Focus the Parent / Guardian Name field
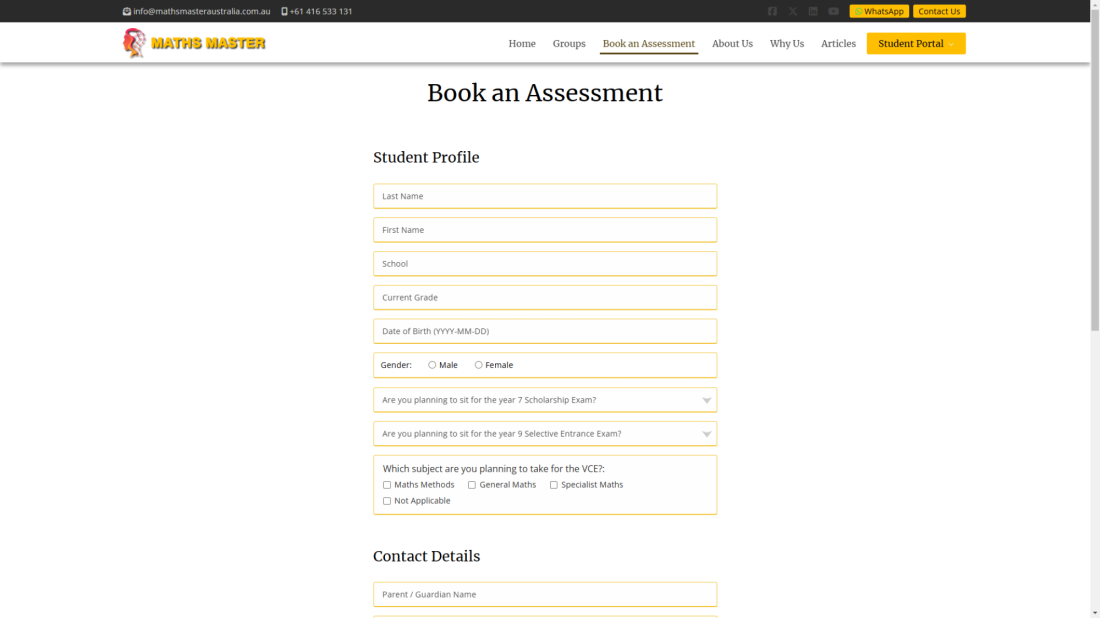This screenshot has height=618, width=1100. pos(545,594)
